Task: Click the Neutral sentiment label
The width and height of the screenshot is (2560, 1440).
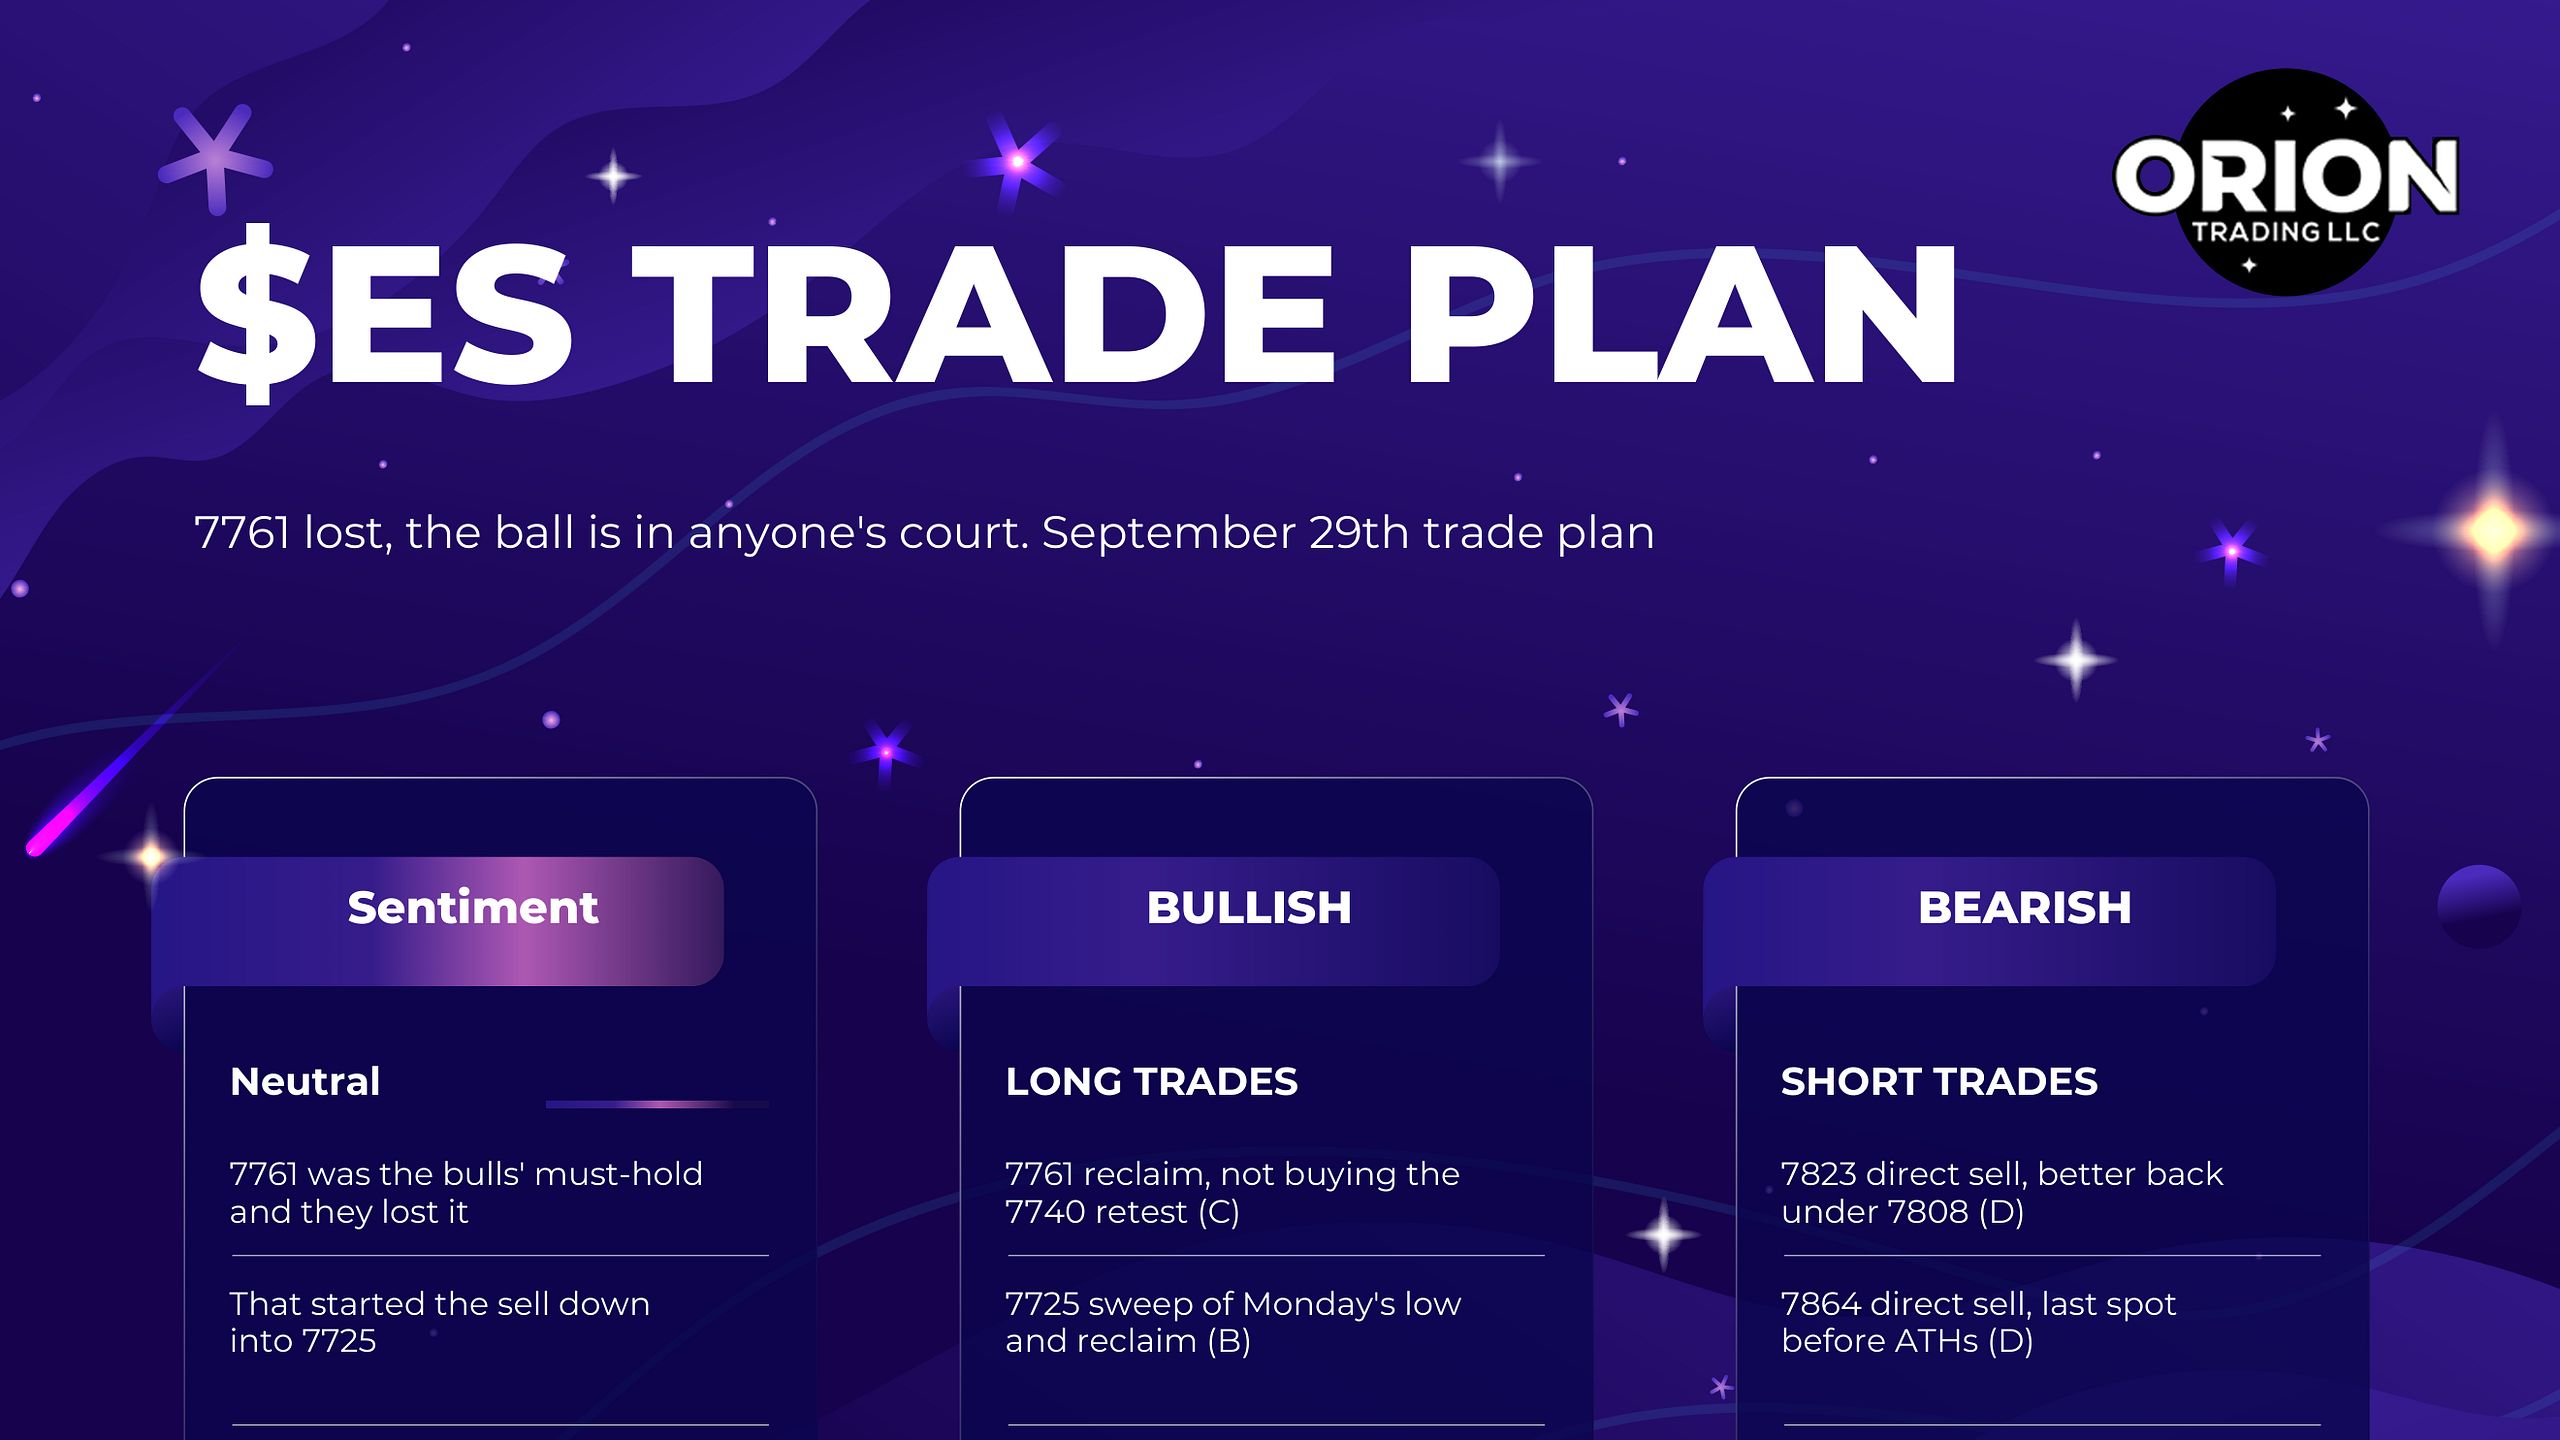Action: (305, 1081)
